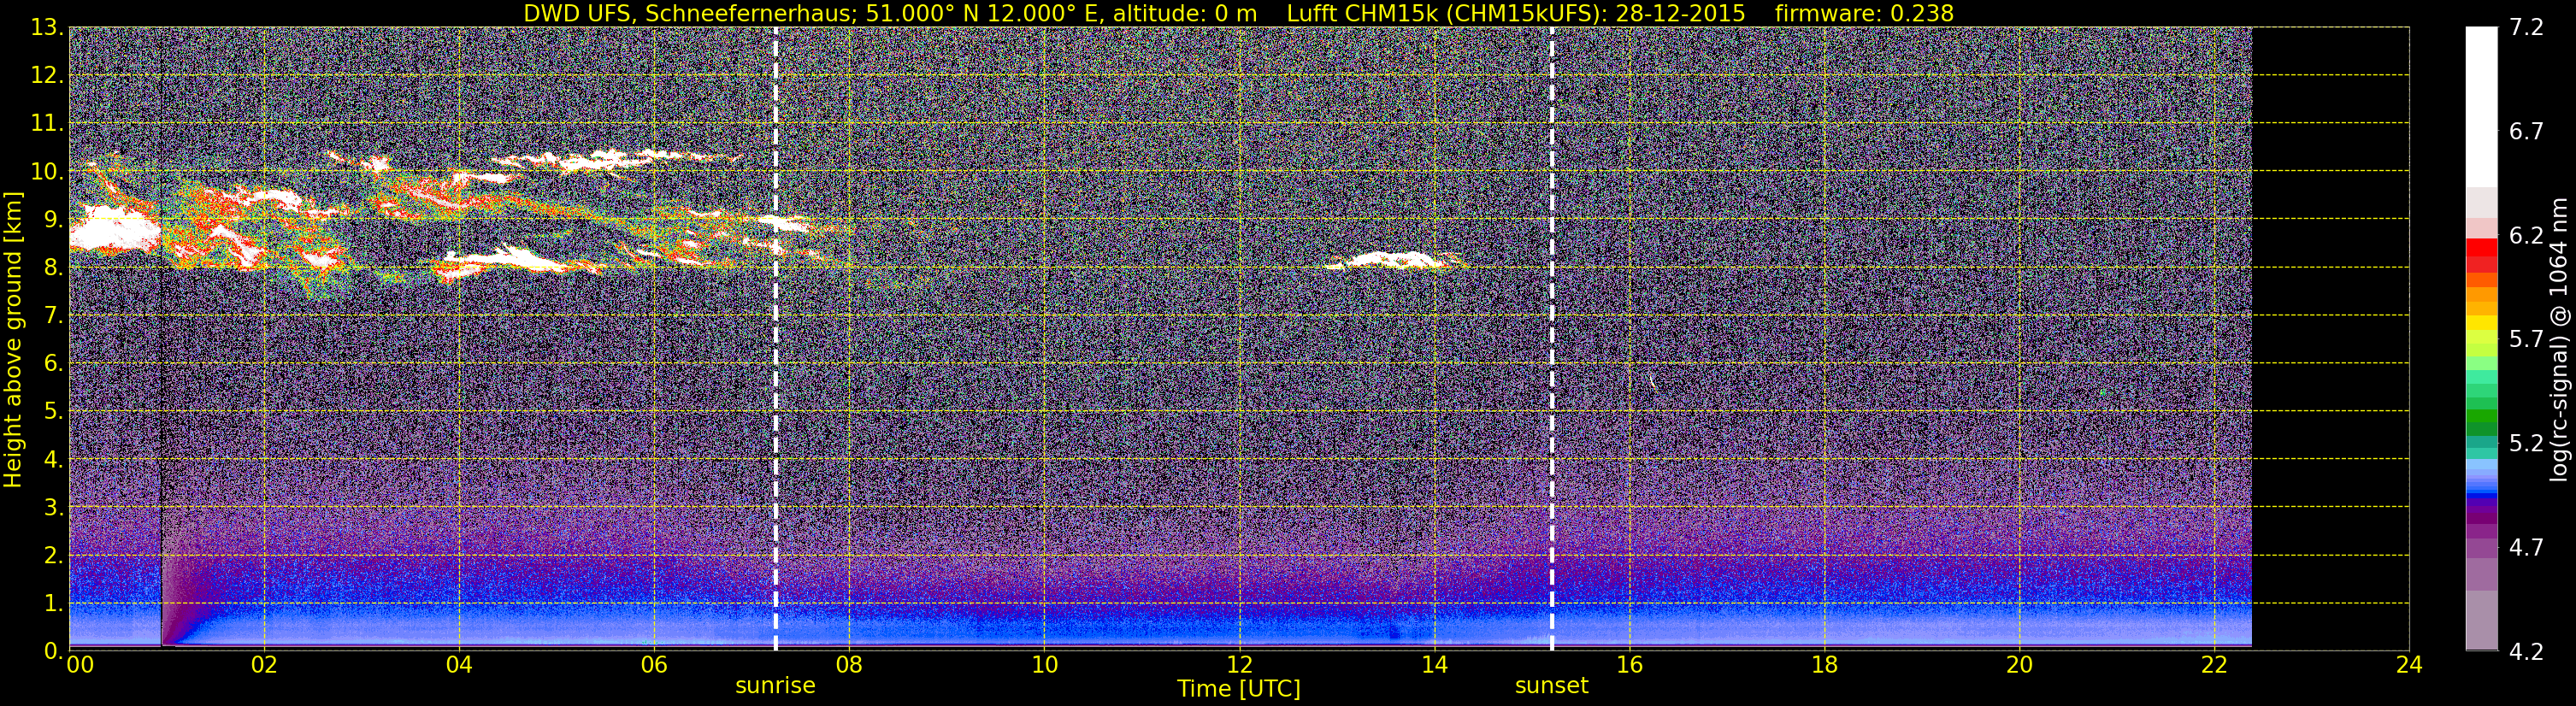
Task: Click the time tick label '08'
Action: point(849,665)
